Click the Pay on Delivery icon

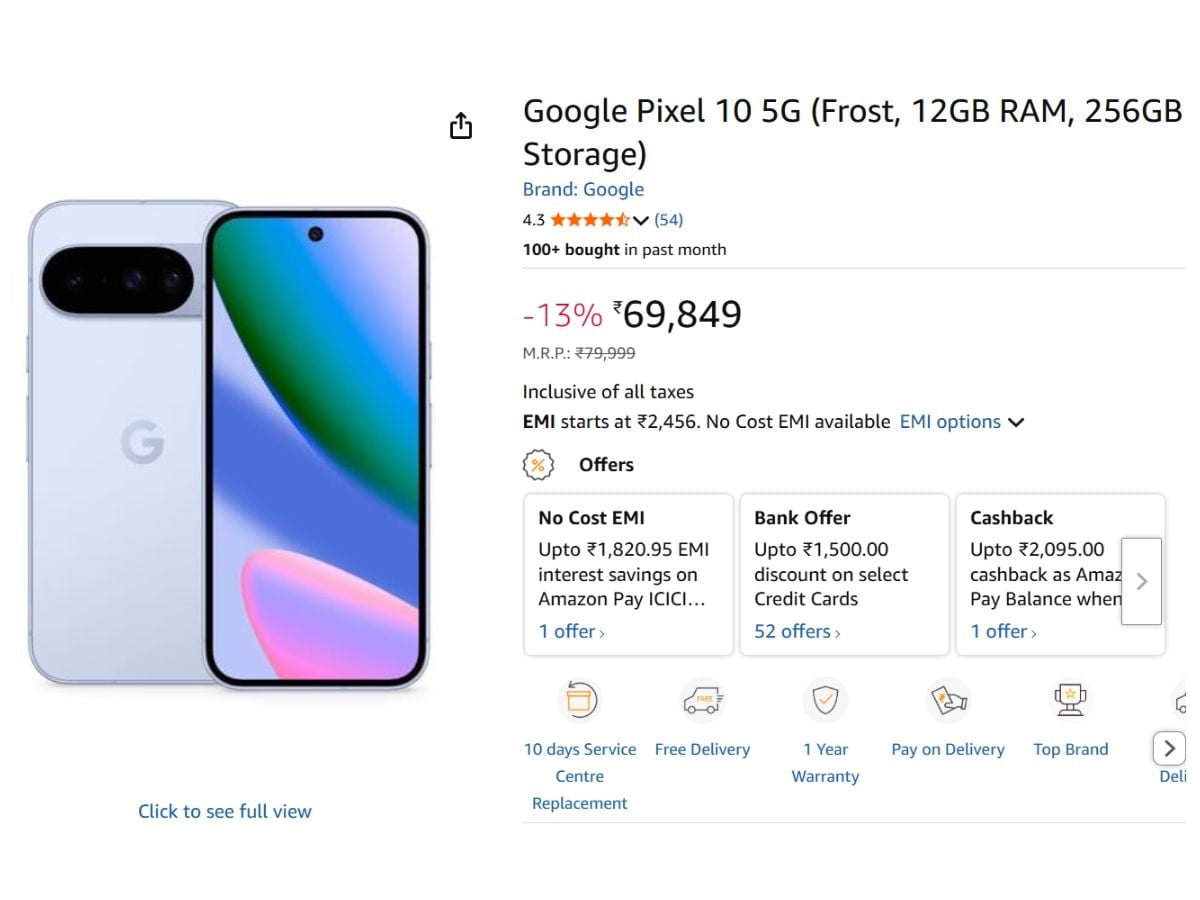(x=948, y=700)
